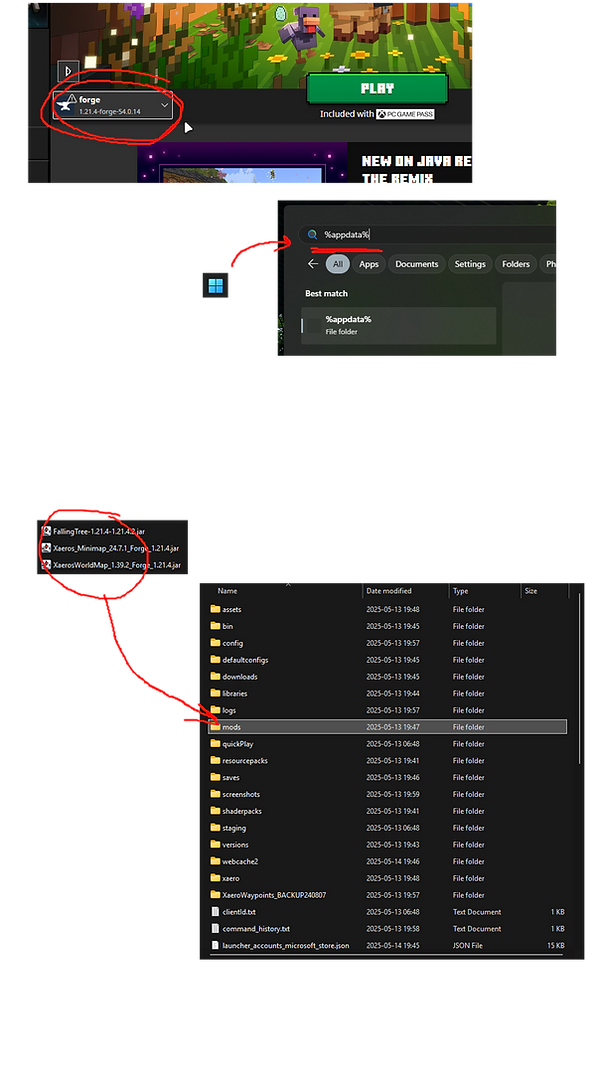Click the screenshots folder icon
This screenshot has width=600, height=1080.
(x=215, y=794)
